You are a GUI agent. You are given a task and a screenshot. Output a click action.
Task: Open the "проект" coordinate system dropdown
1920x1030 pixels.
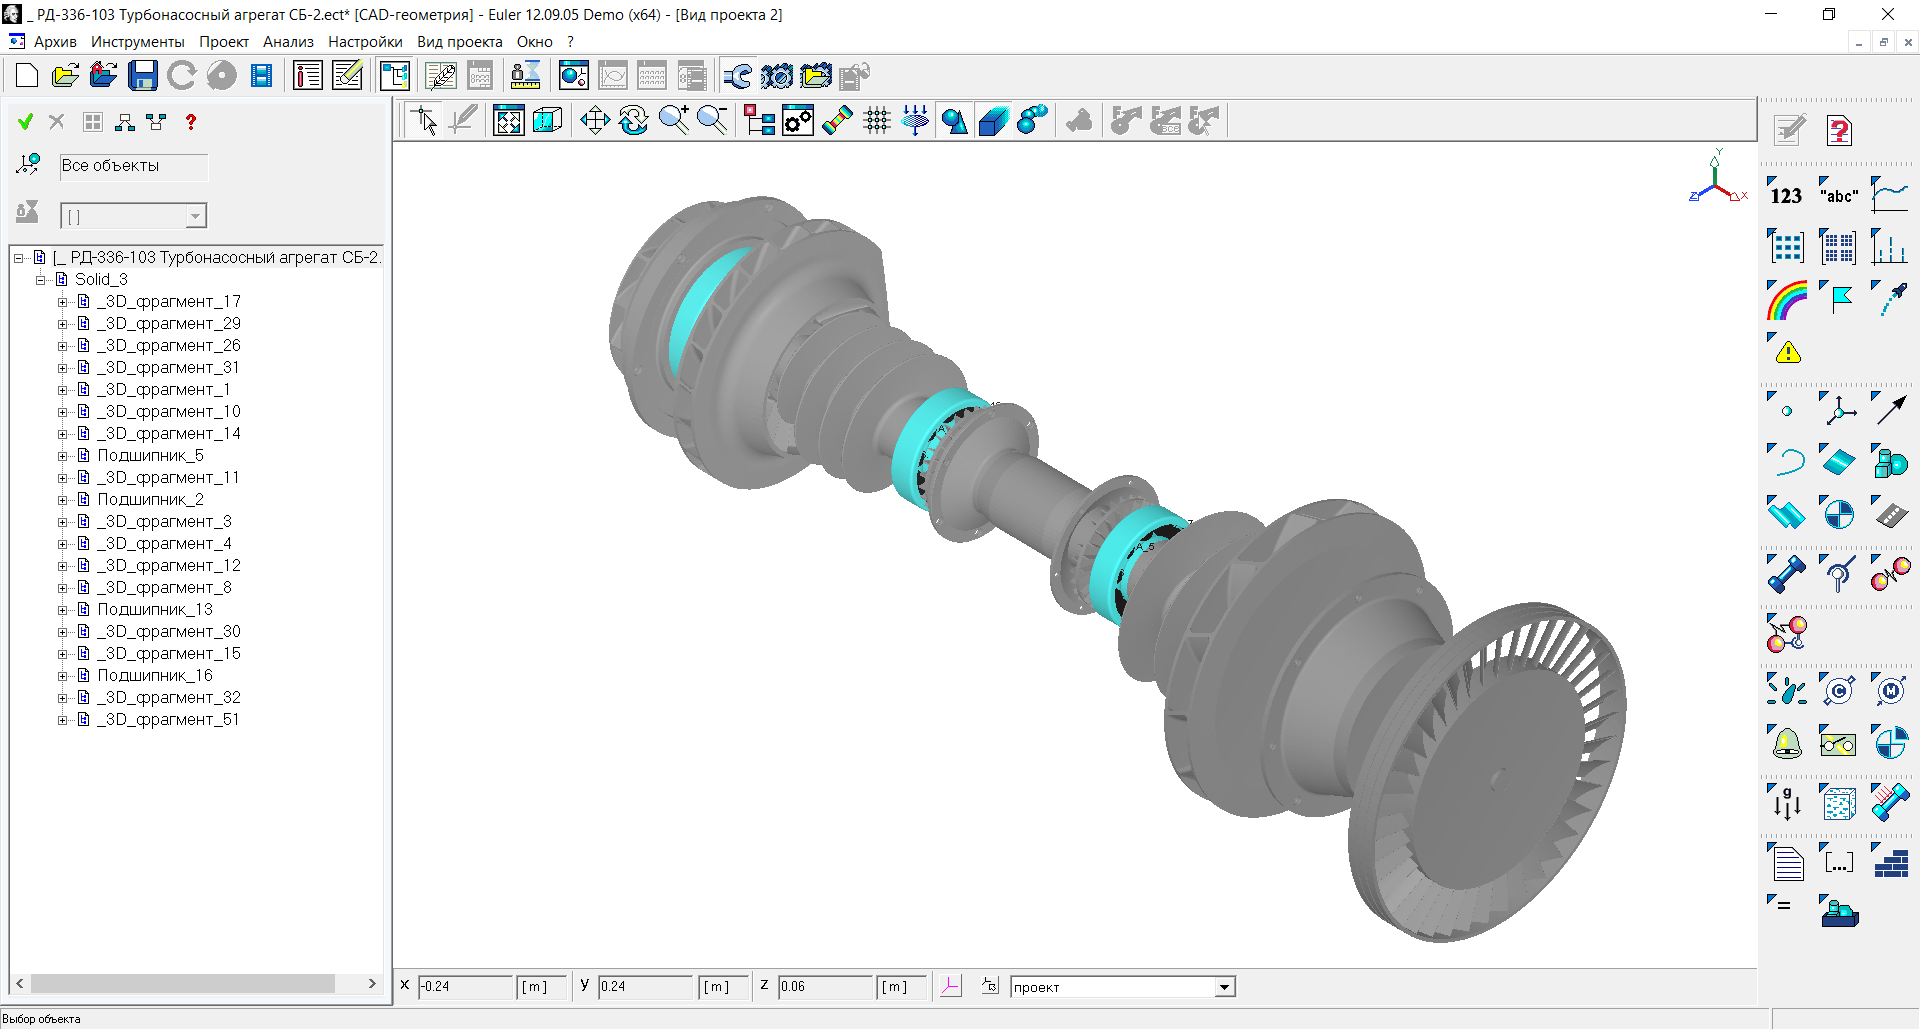coord(1224,988)
